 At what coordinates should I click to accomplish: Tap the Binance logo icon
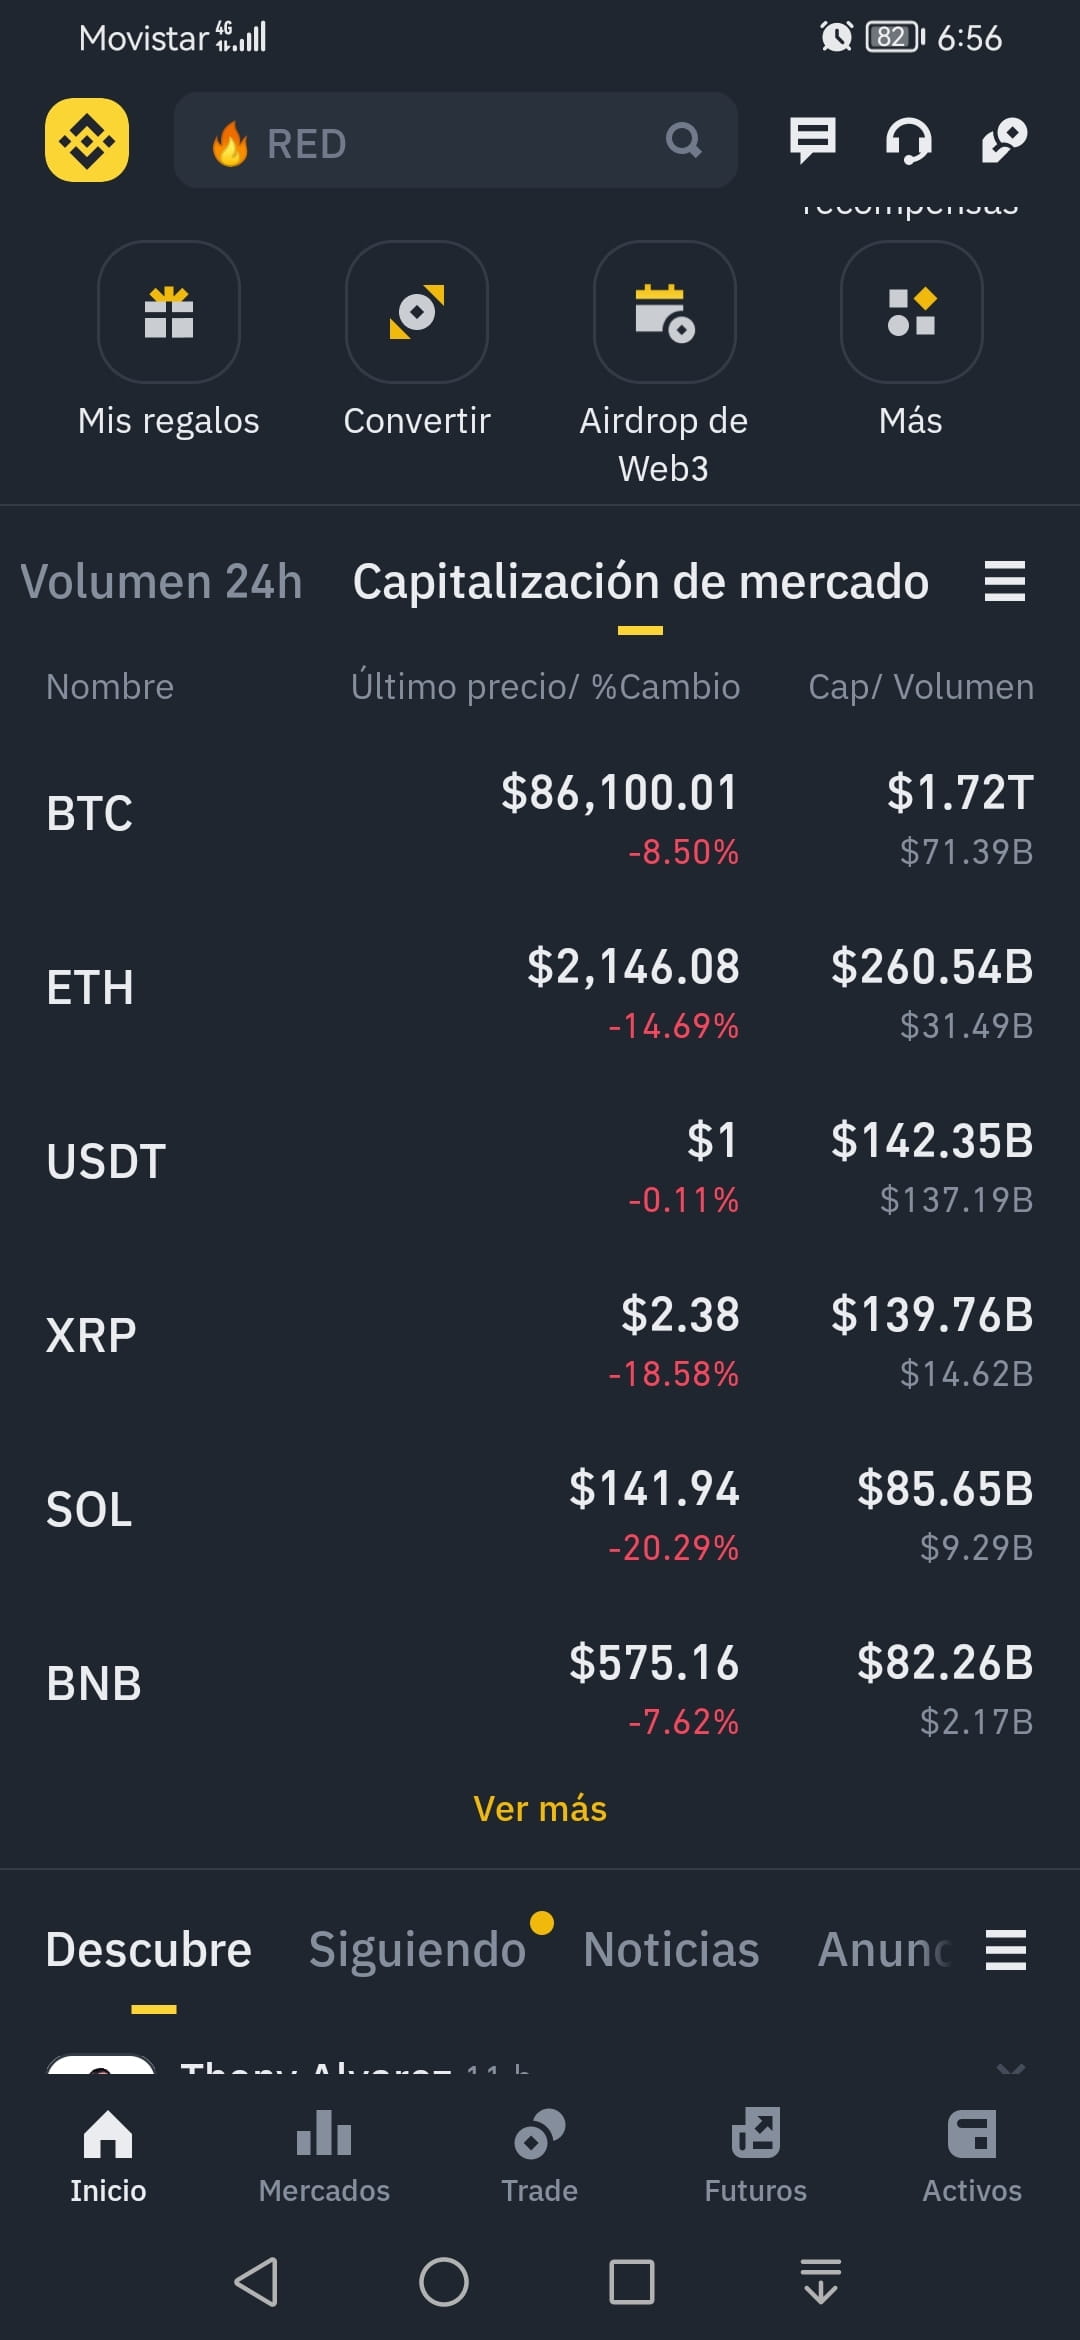[x=87, y=140]
